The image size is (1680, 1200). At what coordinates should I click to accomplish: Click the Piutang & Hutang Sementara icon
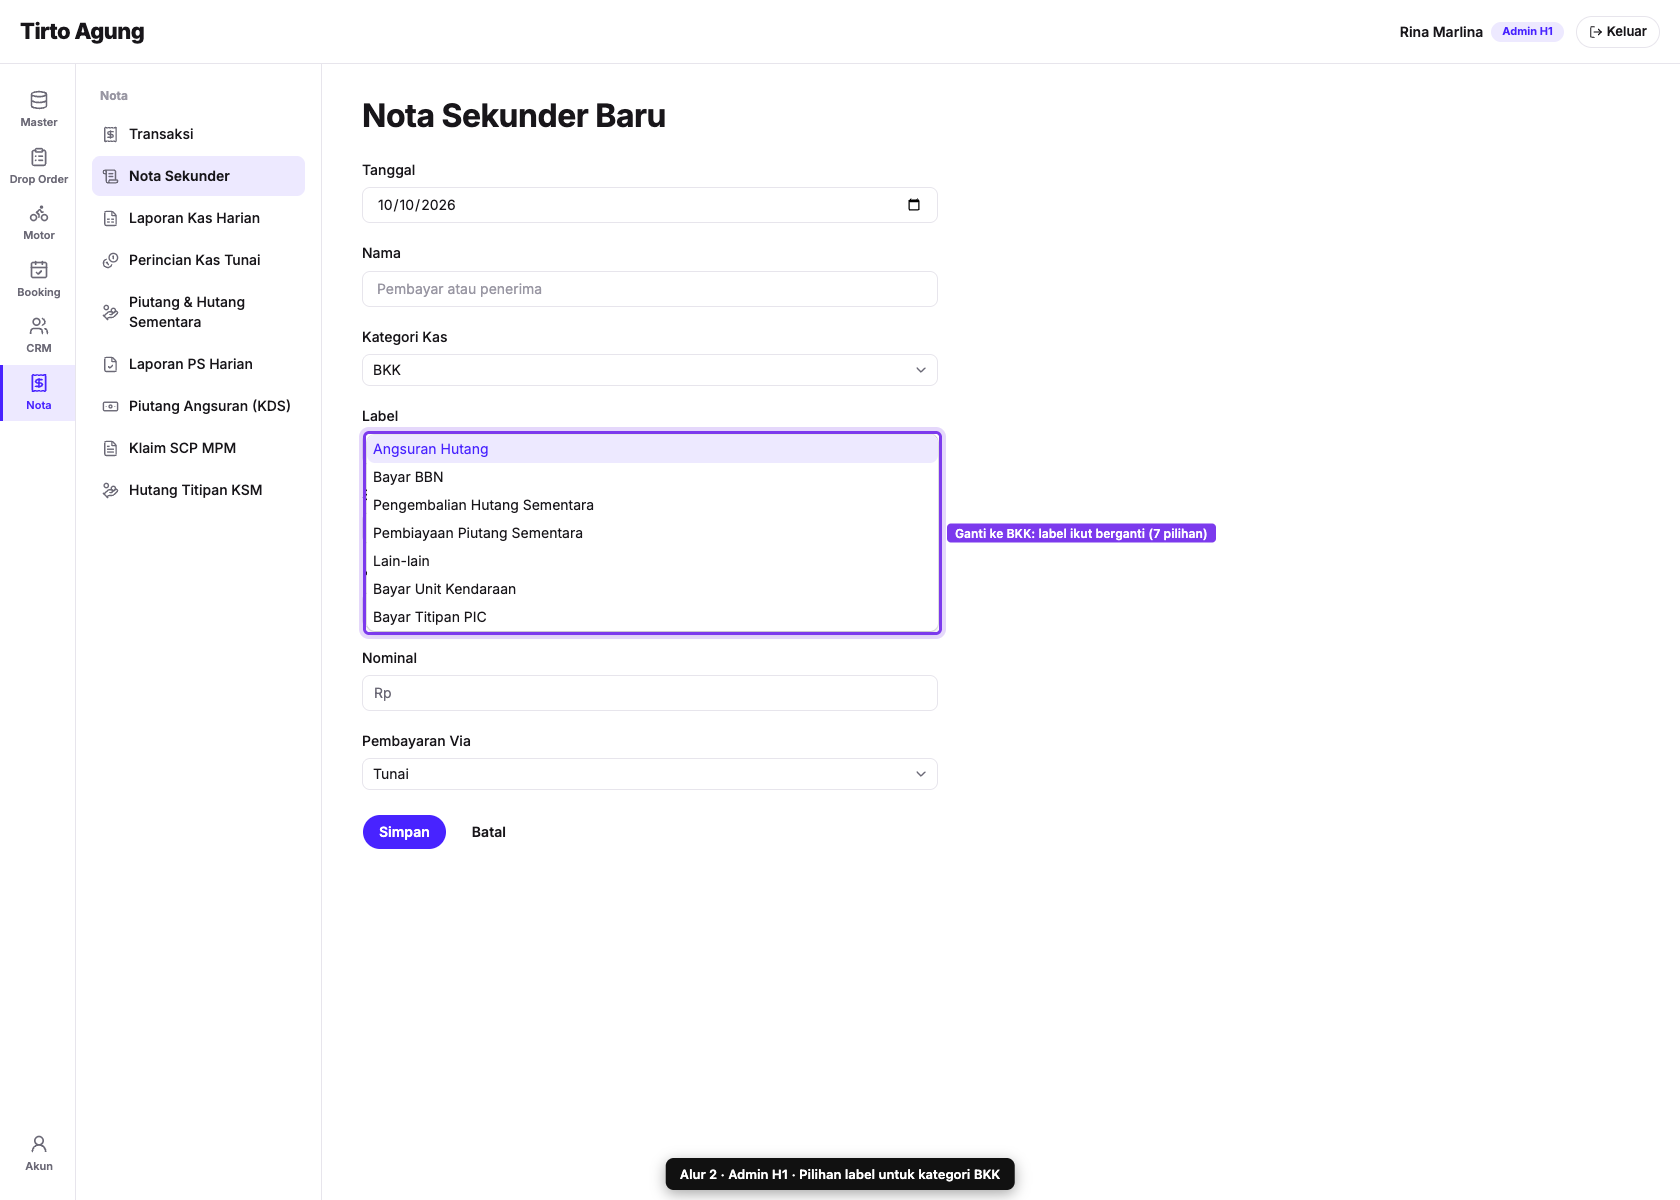point(111,312)
